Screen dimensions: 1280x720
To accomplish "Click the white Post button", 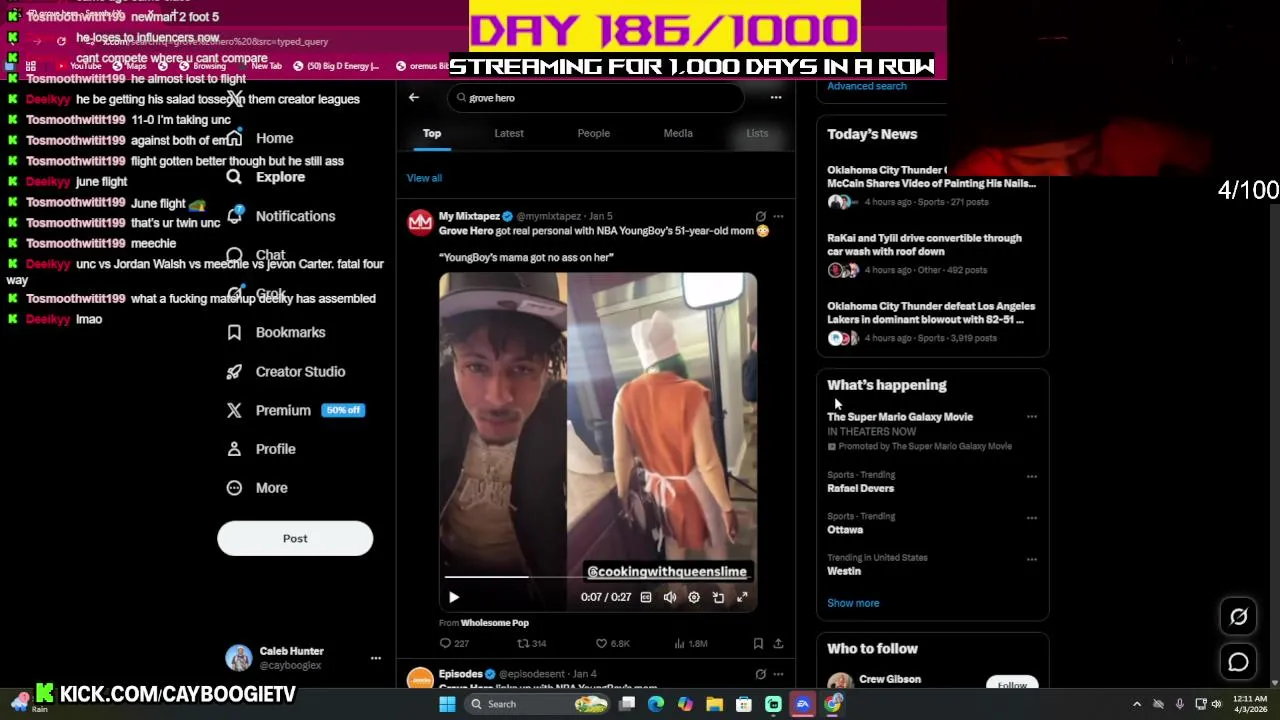I will point(295,538).
